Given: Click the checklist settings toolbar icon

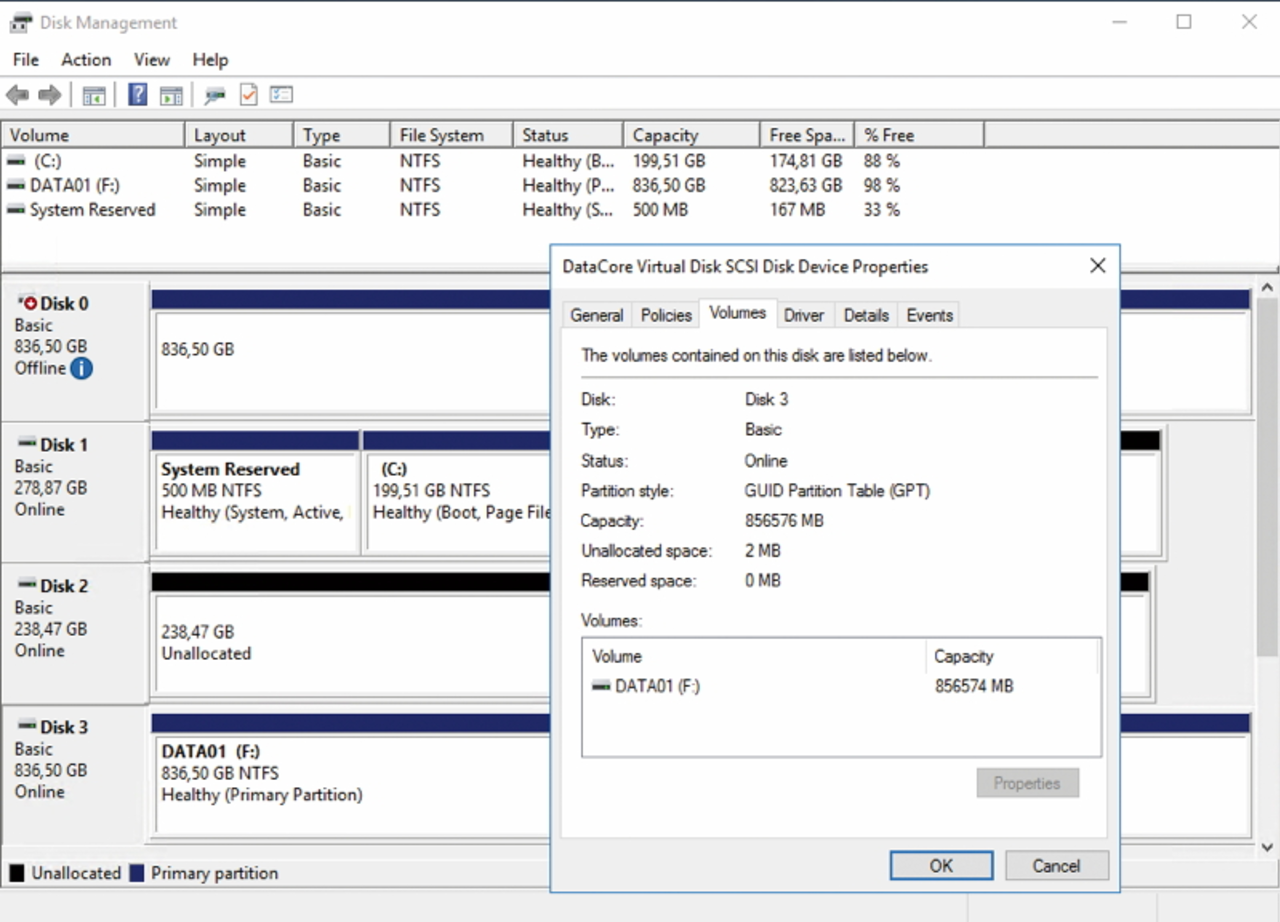Looking at the screenshot, I should coord(281,95).
